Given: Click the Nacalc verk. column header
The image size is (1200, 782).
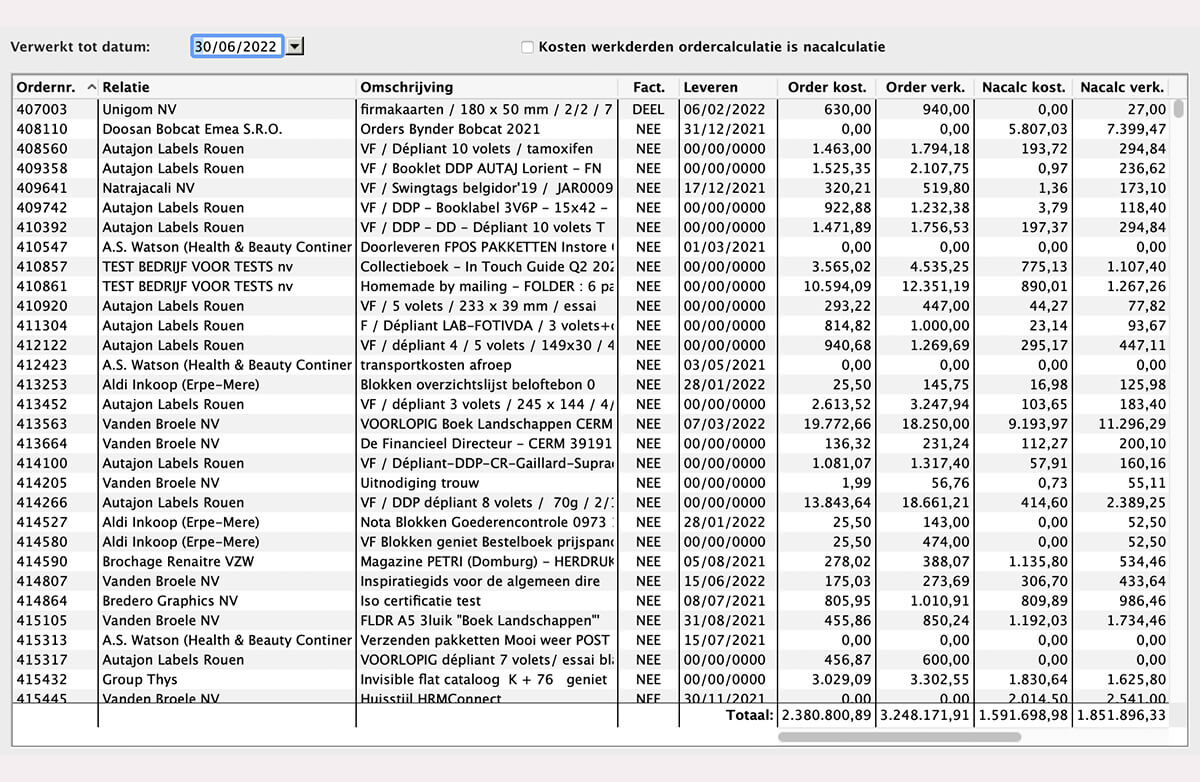Looking at the screenshot, I should 1121,87.
